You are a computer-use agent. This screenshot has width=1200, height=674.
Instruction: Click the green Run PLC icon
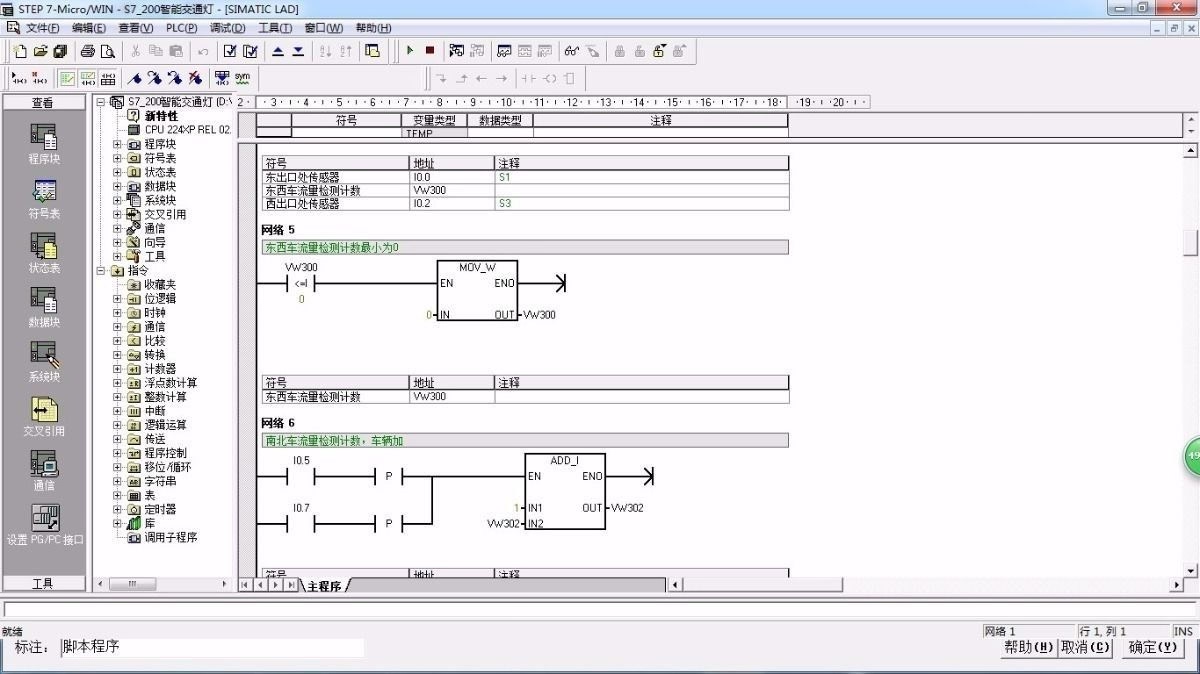[x=409, y=51]
